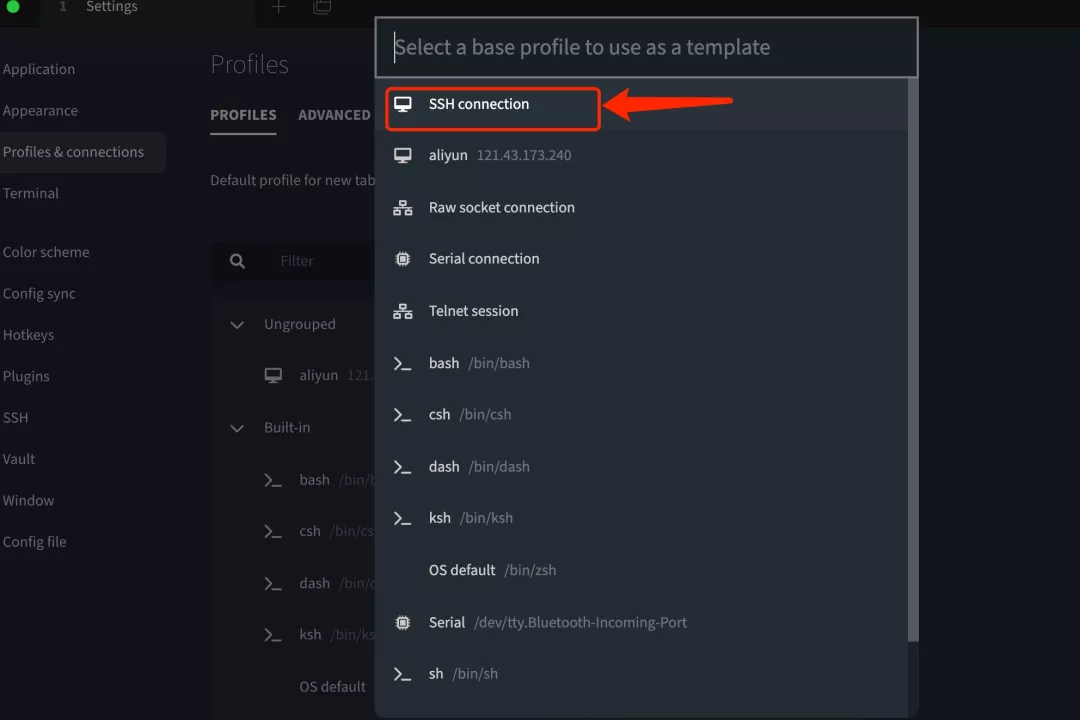Click monitor icon beside aliyun in profiles list
This screenshot has height=720, width=1080.
tap(273, 376)
